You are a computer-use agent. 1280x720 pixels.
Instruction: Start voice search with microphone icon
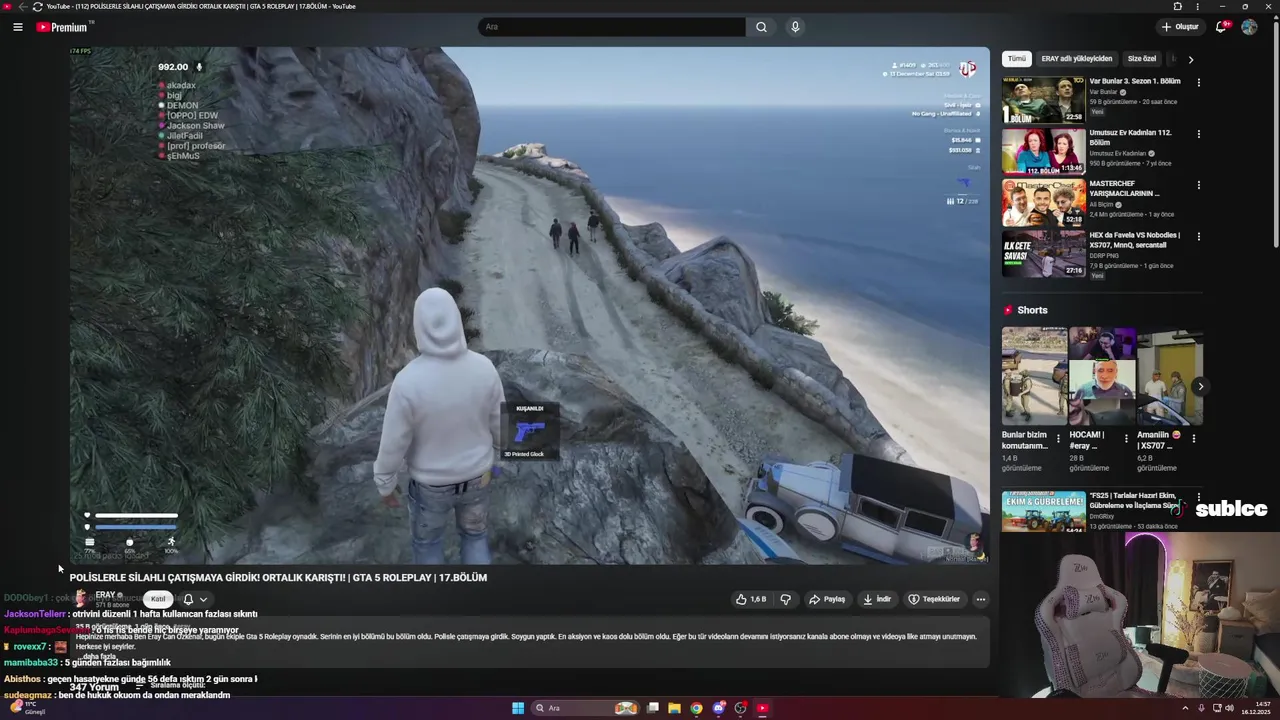click(x=795, y=27)
